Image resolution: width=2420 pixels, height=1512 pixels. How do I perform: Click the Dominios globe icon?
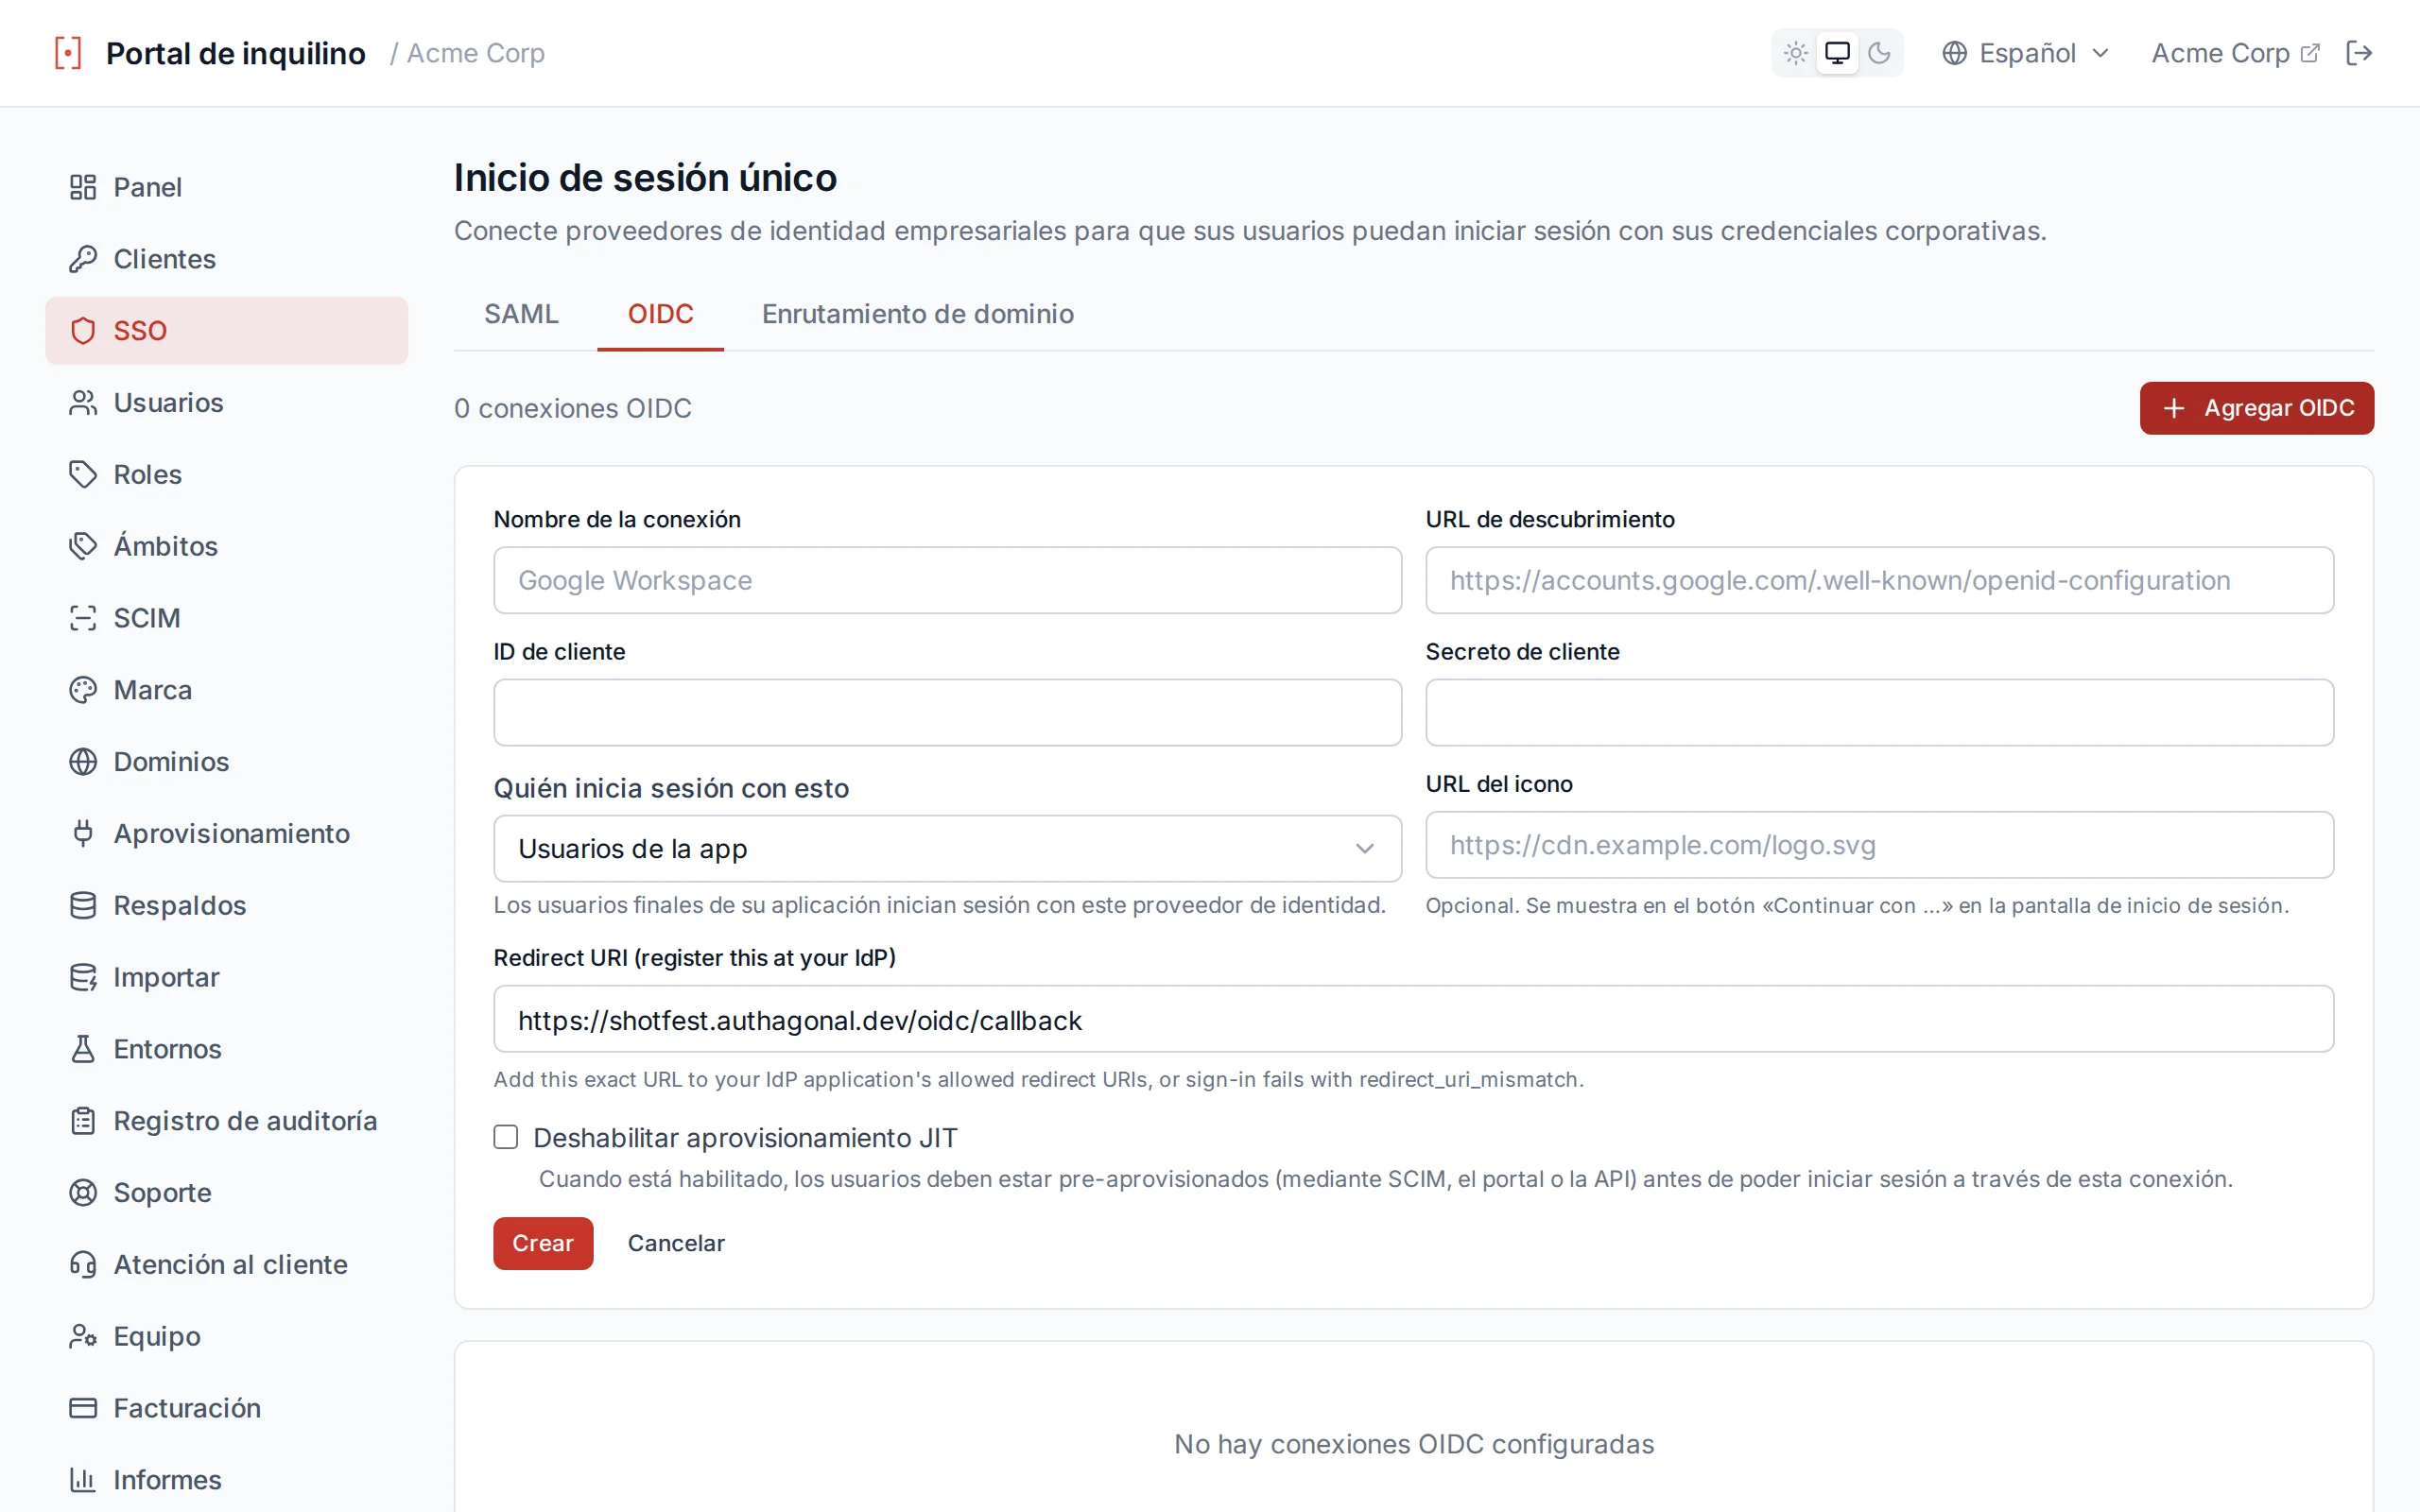coord(83,762)
